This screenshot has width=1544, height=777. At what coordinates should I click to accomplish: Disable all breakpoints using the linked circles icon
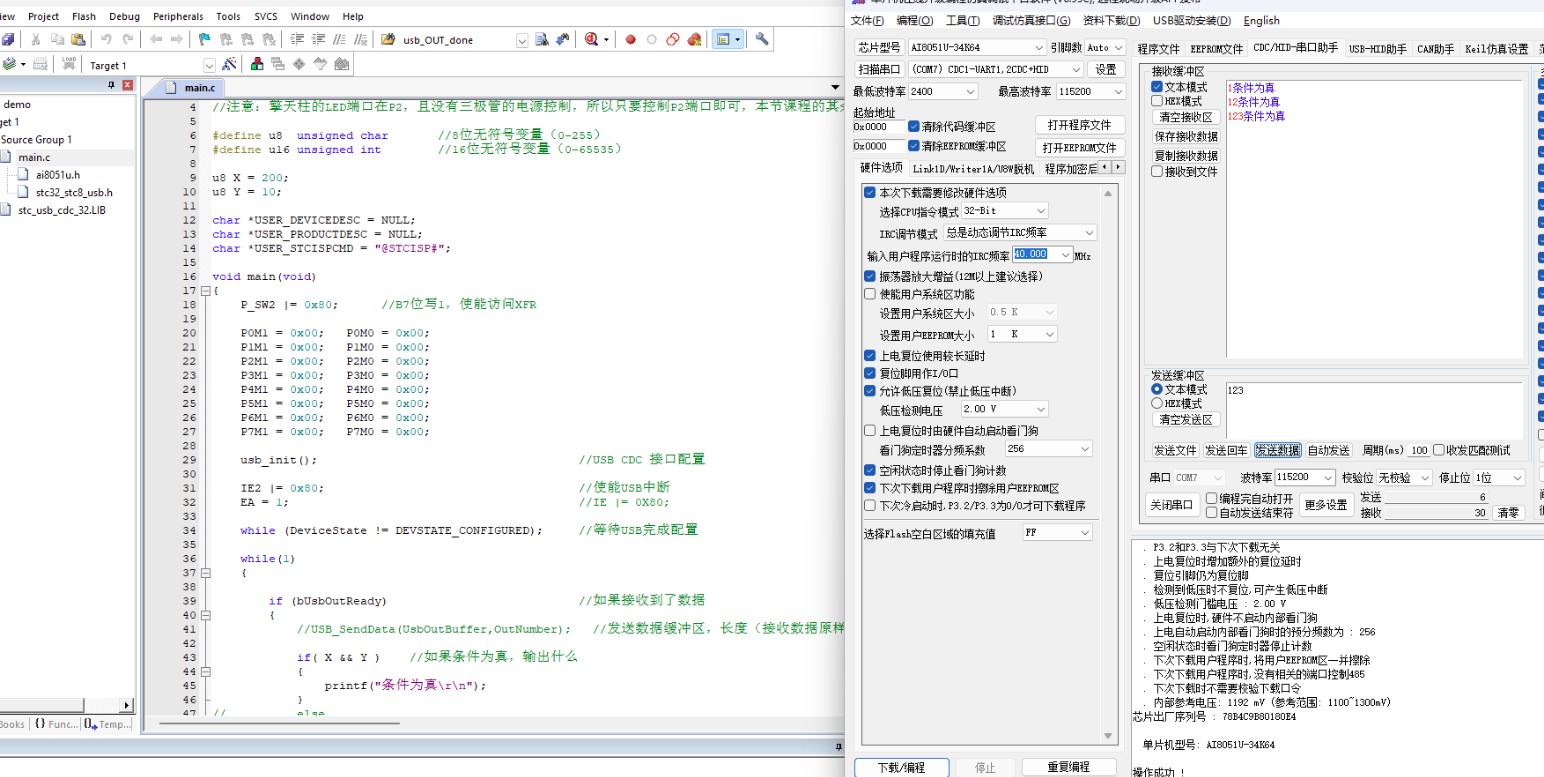click(672, 39)
